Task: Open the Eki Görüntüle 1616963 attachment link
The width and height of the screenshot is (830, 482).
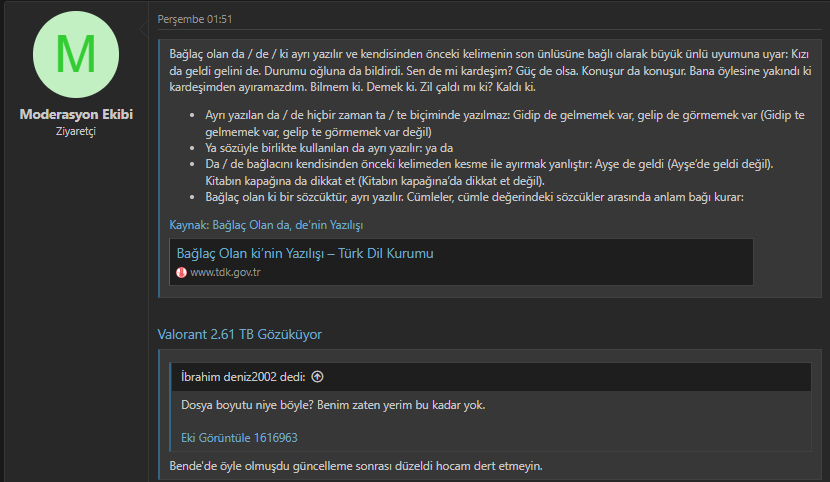Action: pos(239,438)
